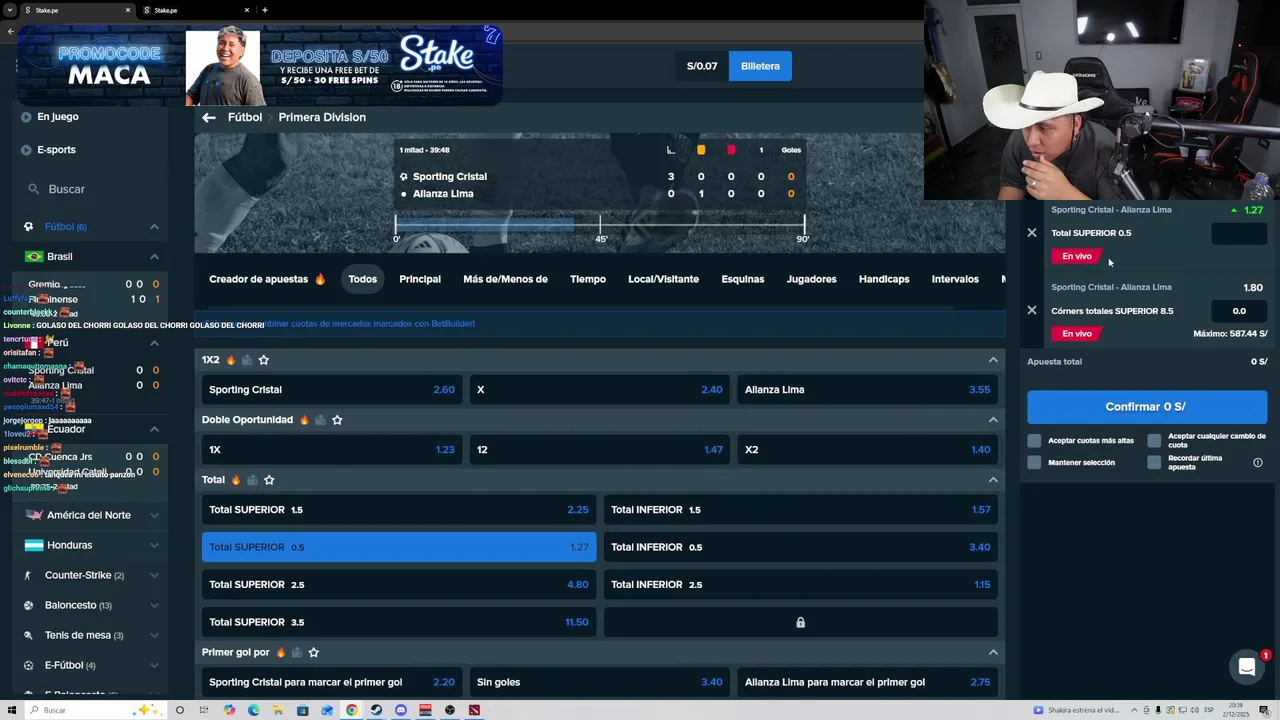Image resolution: width=1280 pixels, height=720 pixels.
Task: Bet on Sporting Cristal at 2.60
Action: point(331,390)
